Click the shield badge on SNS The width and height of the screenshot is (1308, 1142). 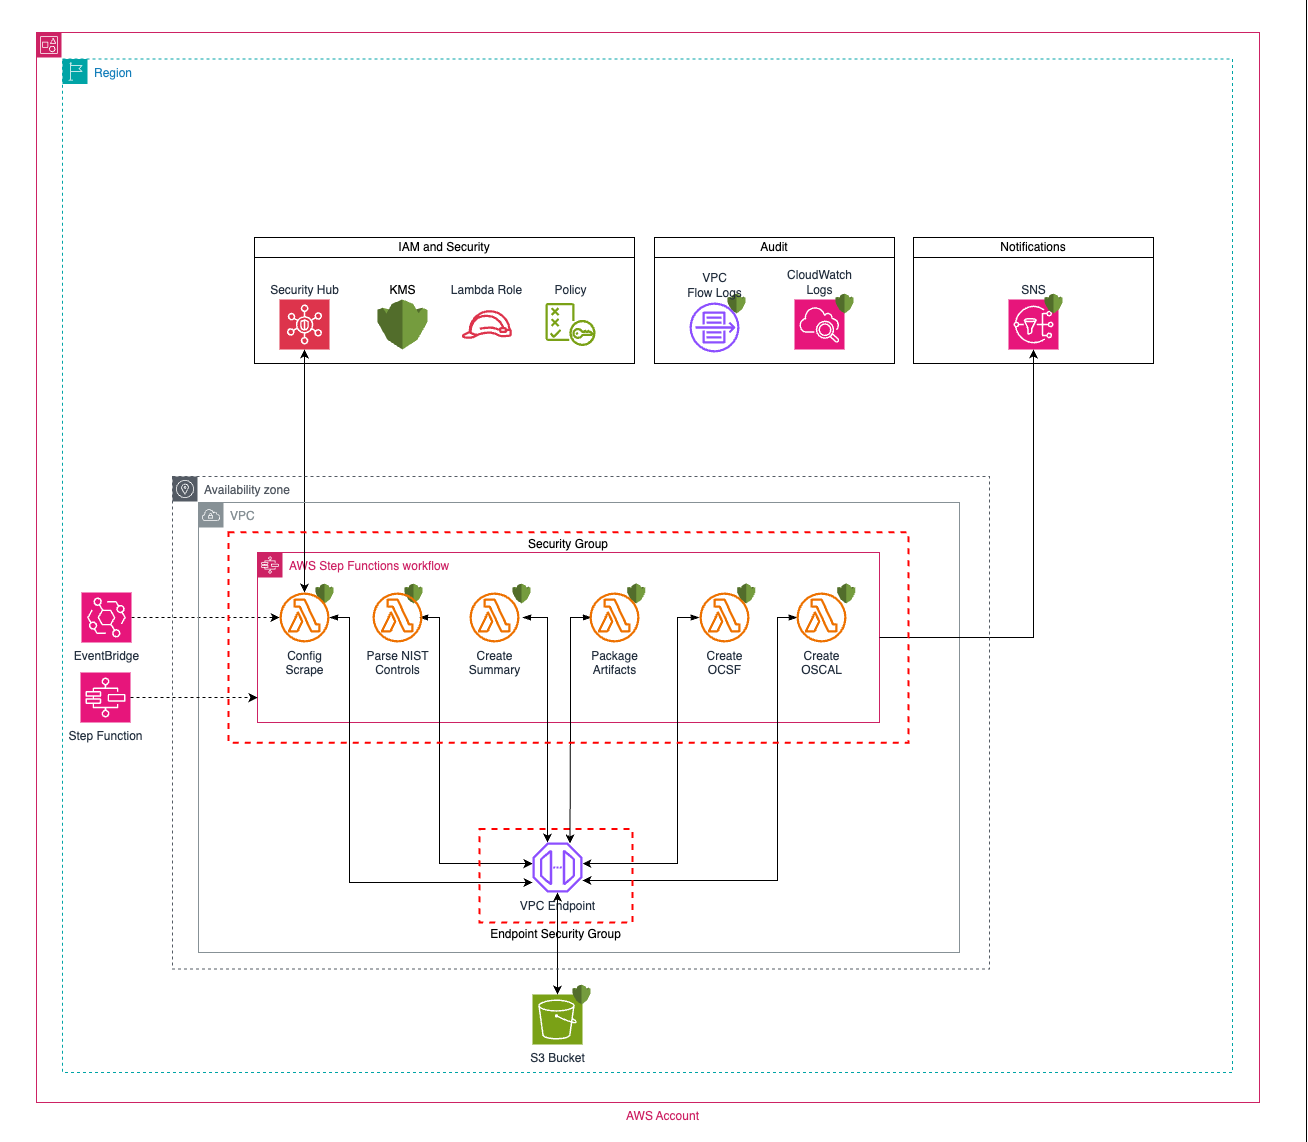1053,304
